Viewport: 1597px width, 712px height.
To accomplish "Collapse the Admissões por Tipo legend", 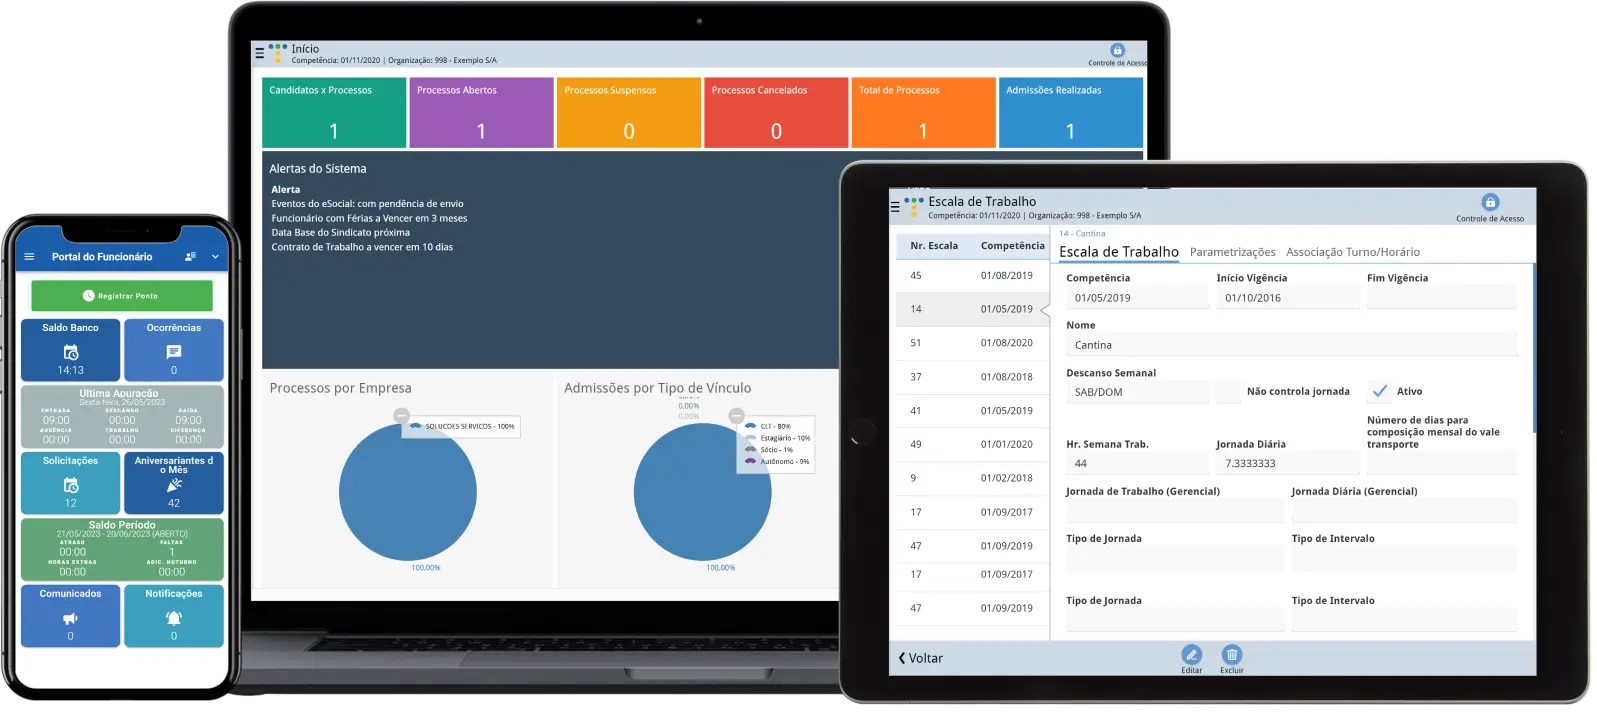I will (x=736, y=415).
